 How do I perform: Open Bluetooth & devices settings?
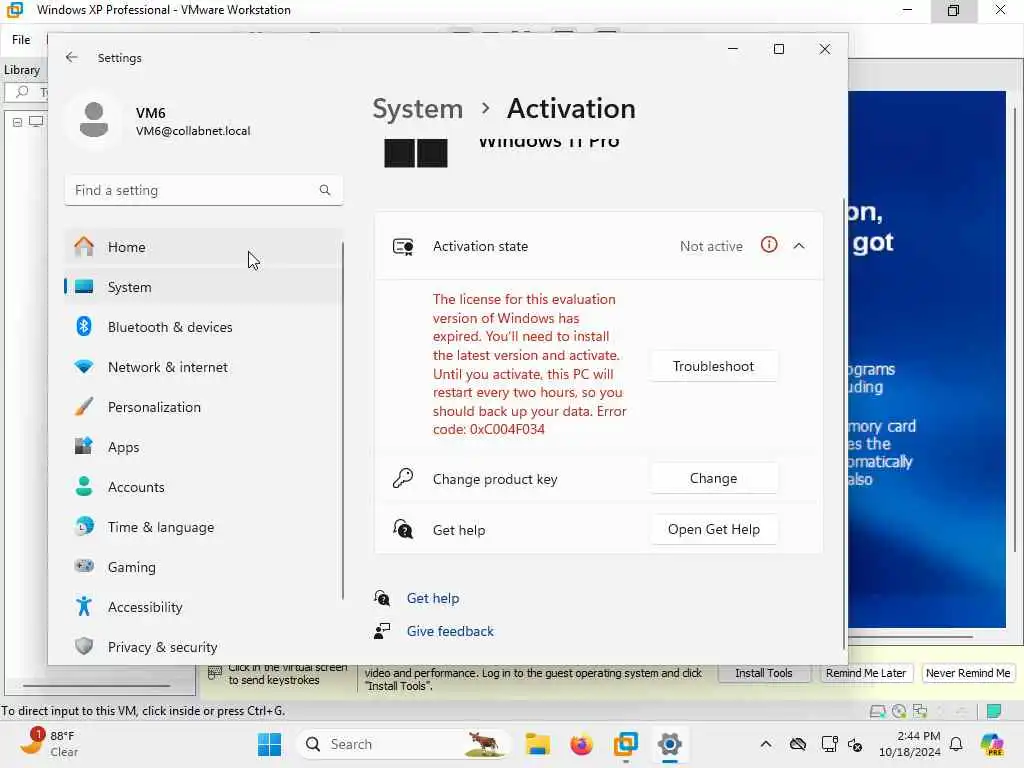(x=203, y=327)
